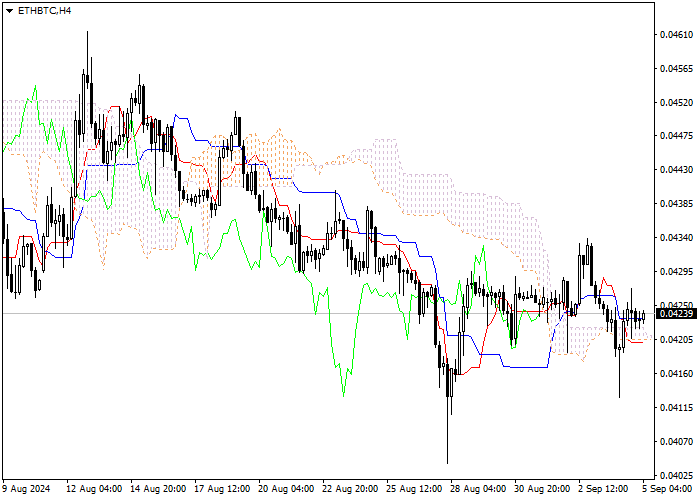Click the 0.04160 price axis label
This screenshot has width=700, height=500.
[677, 374]
